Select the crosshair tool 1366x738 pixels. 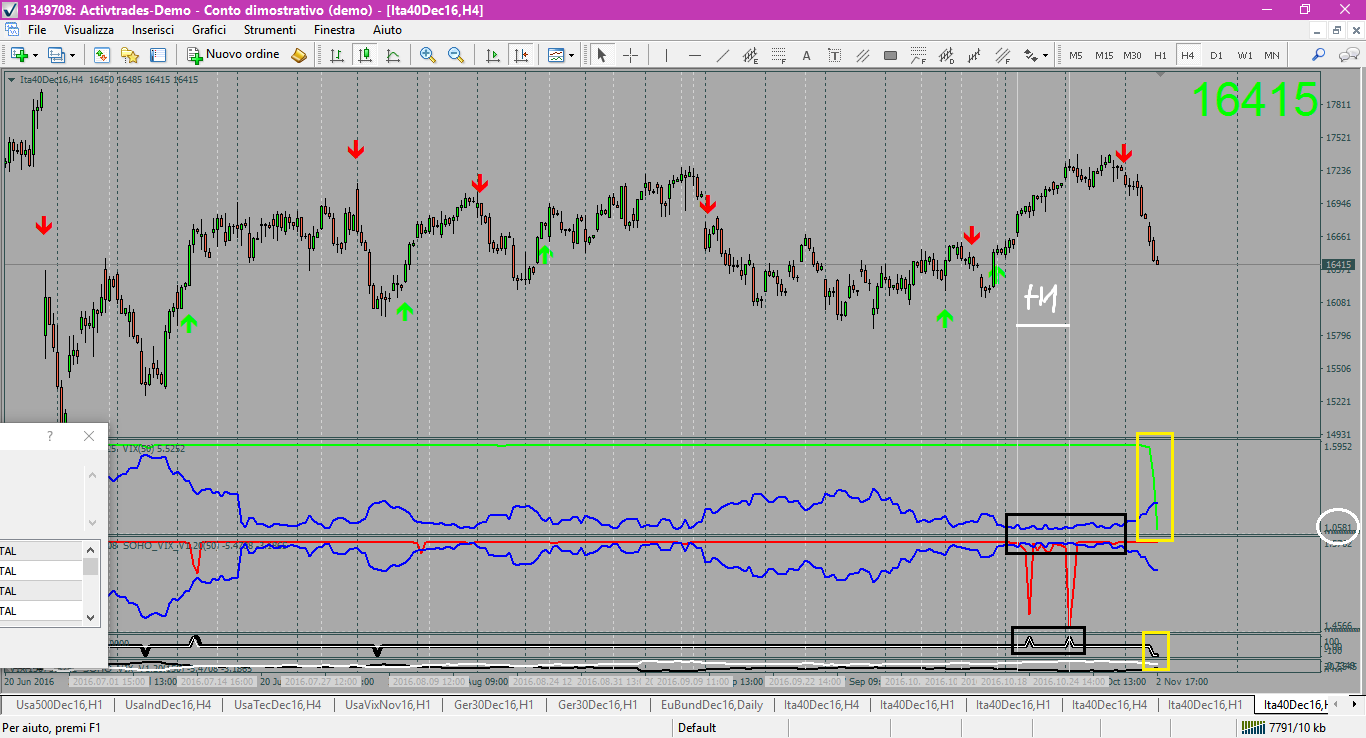[630, 55]
